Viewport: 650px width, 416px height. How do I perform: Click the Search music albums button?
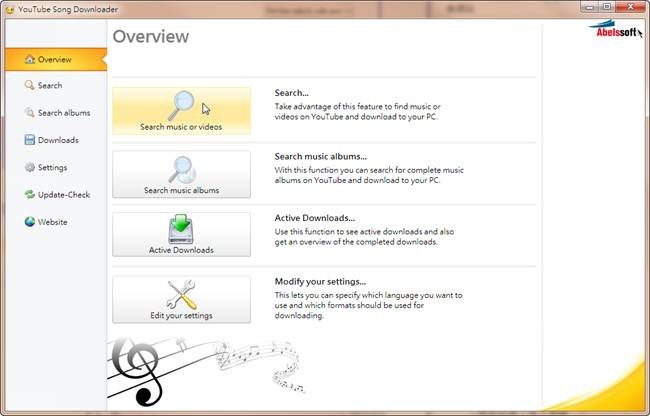(x=181, y=174)
